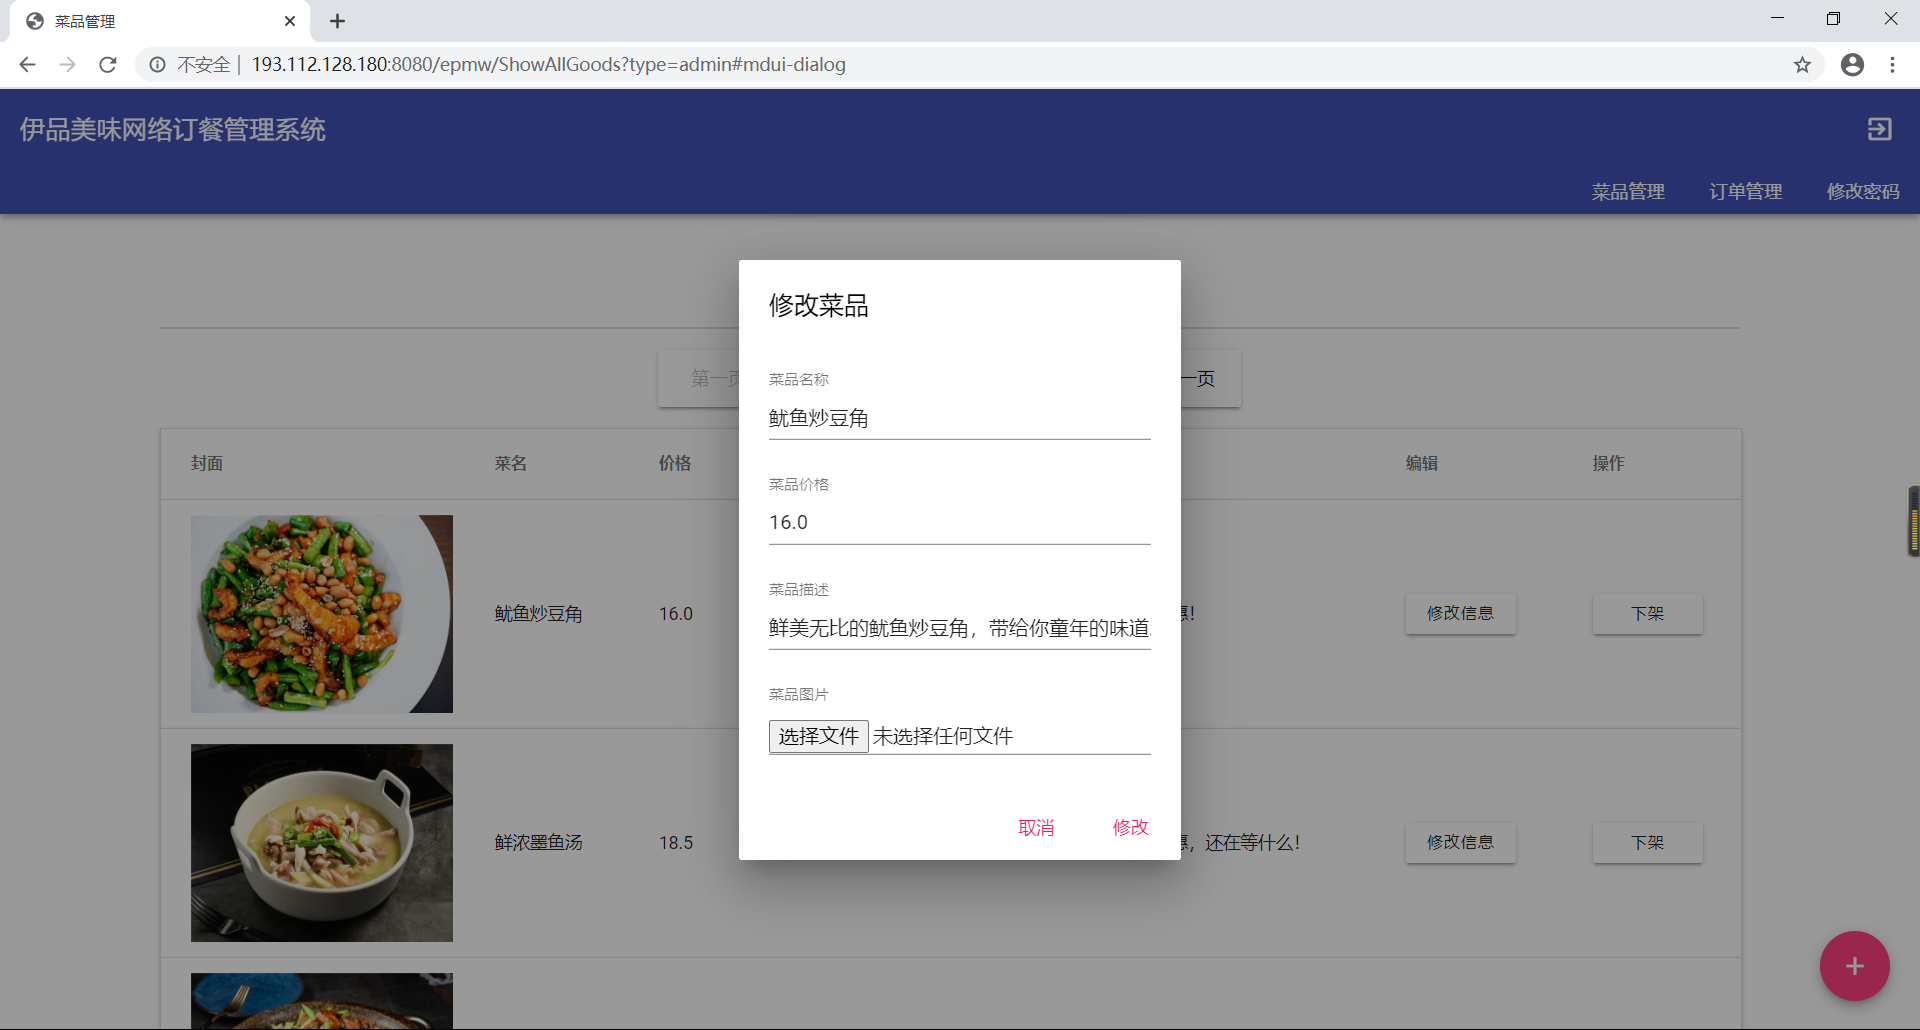Viewport: 1920px width, 1030px height.
Task: Open a new browser tab
Action: tap(337, 21)
